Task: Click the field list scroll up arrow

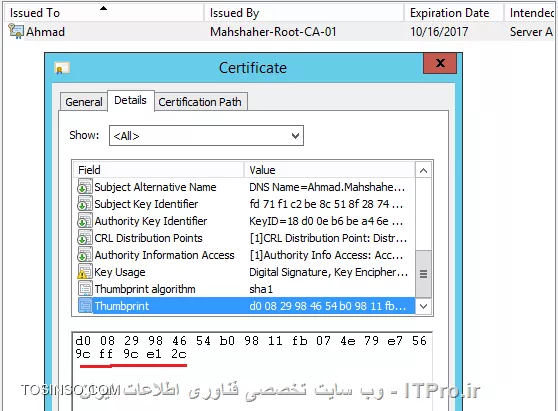Action: pyautogui.click(x=423, y=170)
